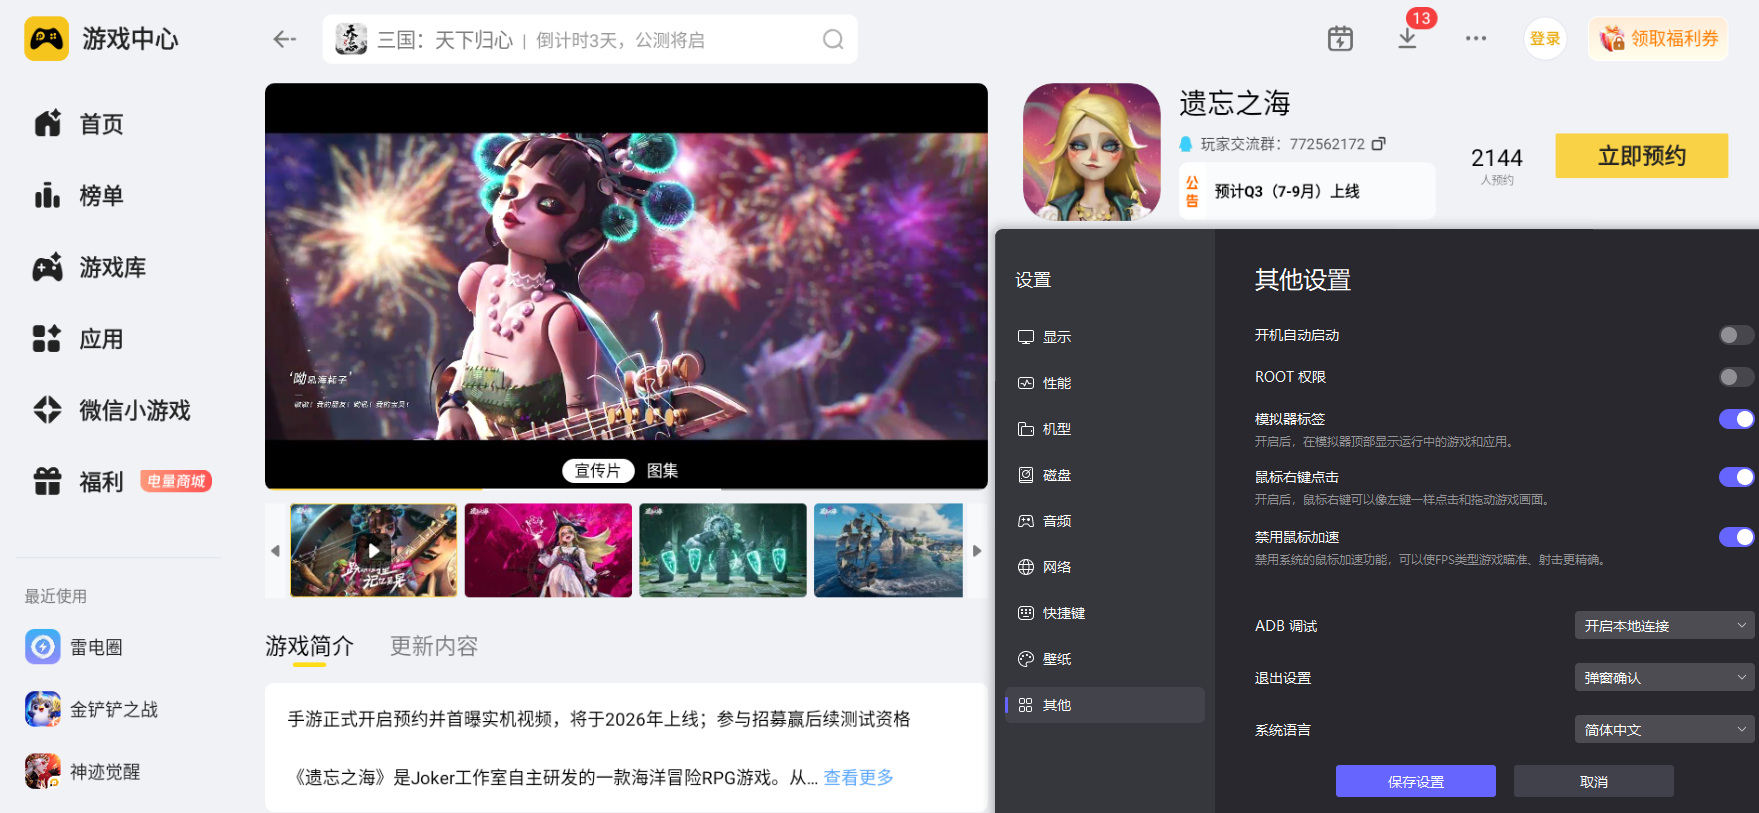
Task: Copy the player group number 772562172
Action: [x=1378, y=144]
